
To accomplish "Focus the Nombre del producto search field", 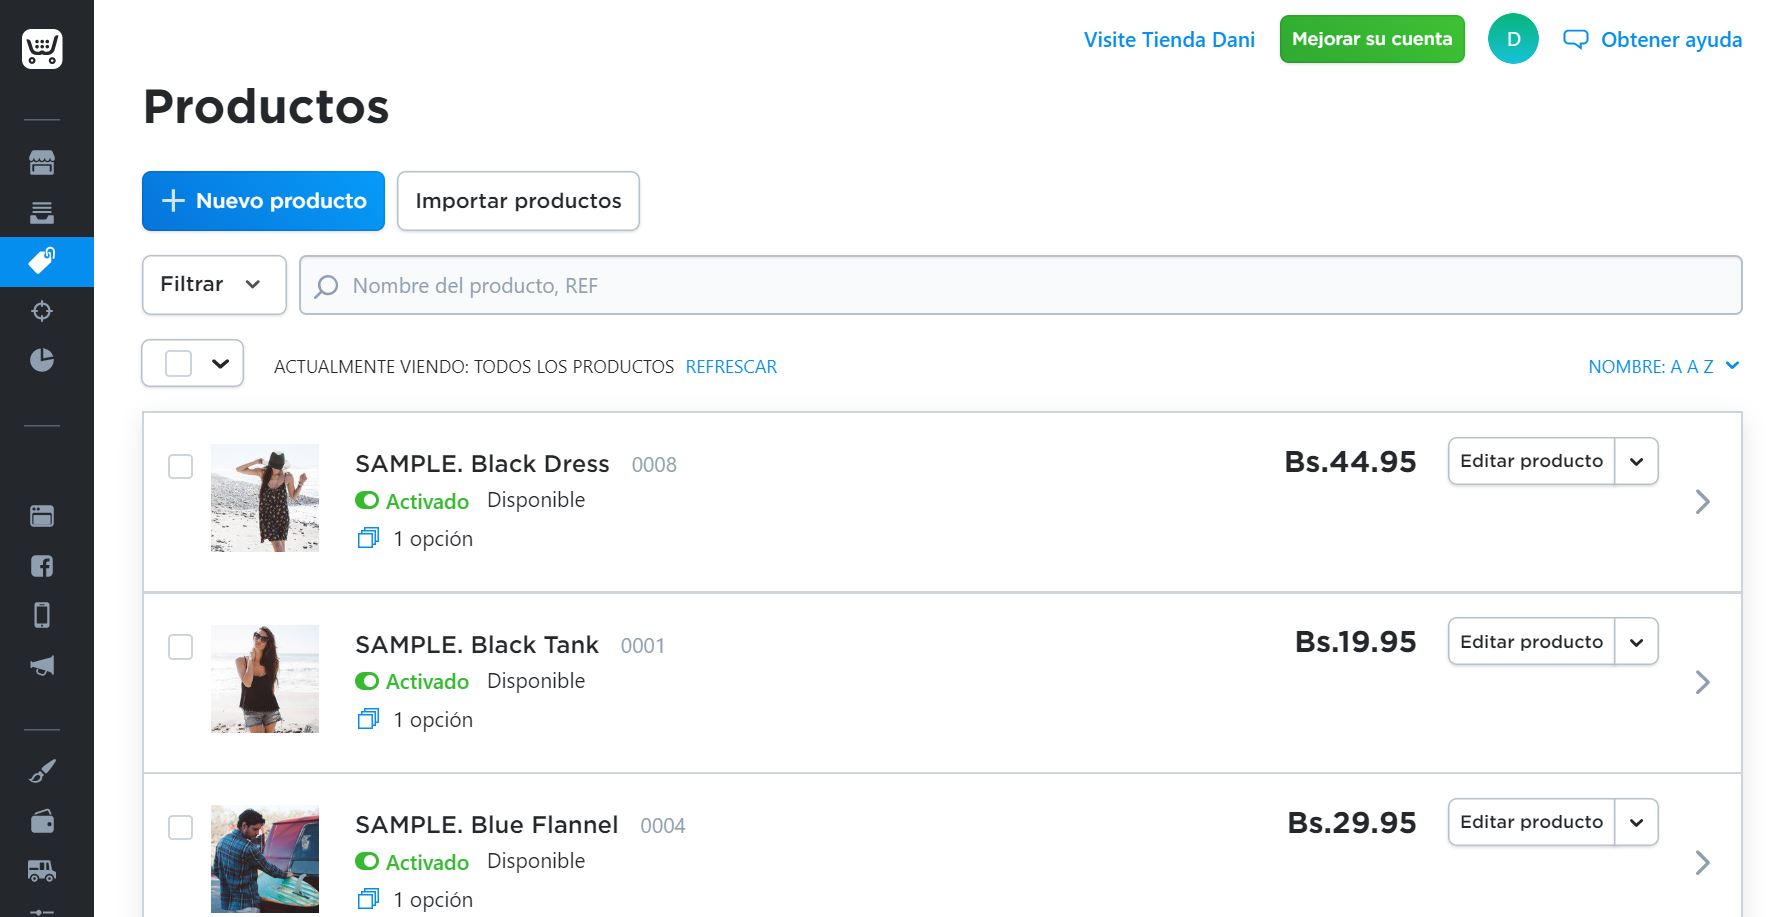I will click(1020, 285).
